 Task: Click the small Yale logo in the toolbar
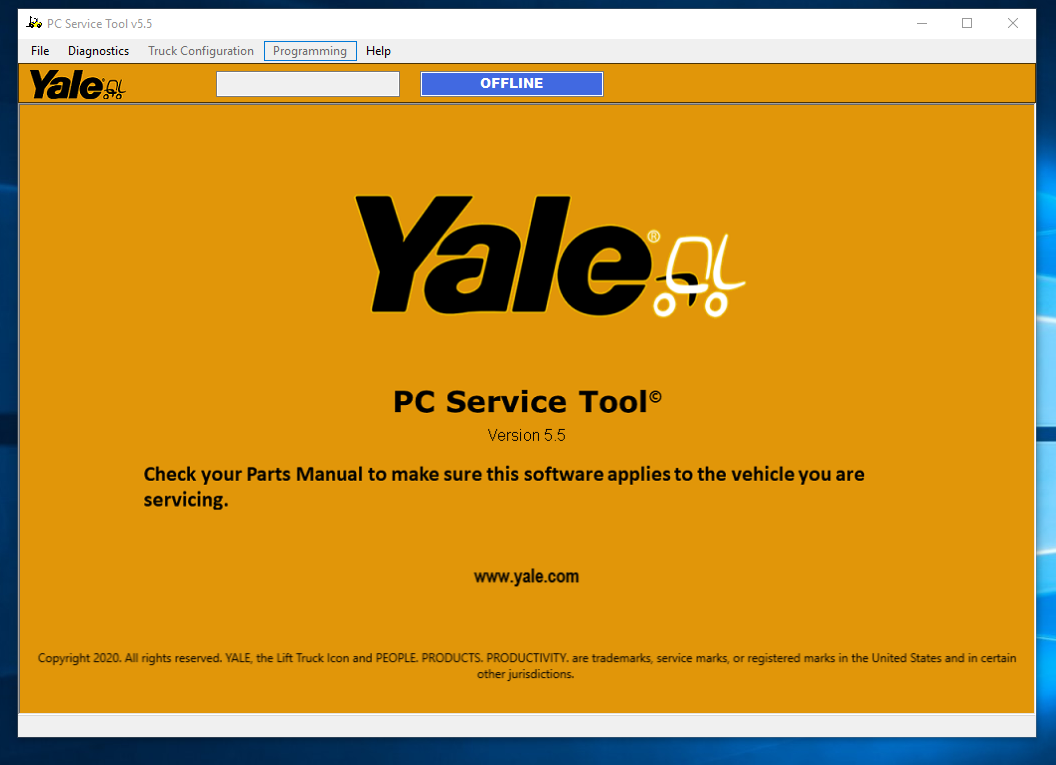[77, 85]
